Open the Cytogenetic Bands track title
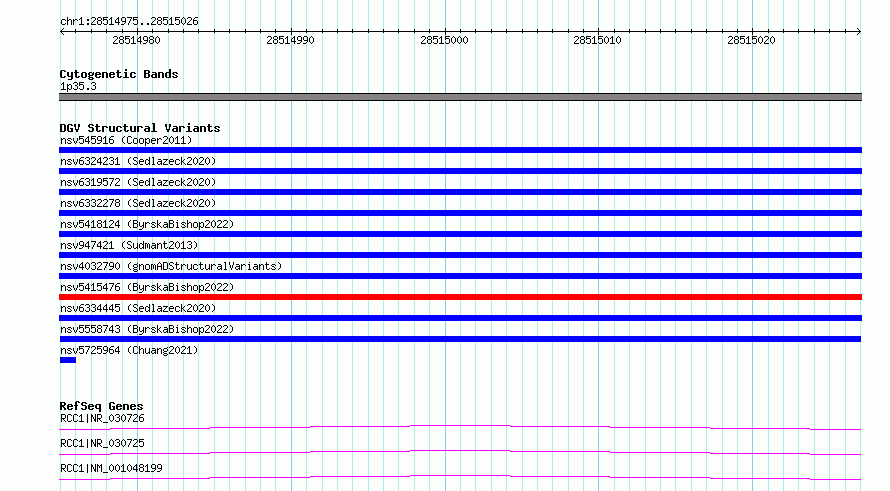 tap(119, 74)
